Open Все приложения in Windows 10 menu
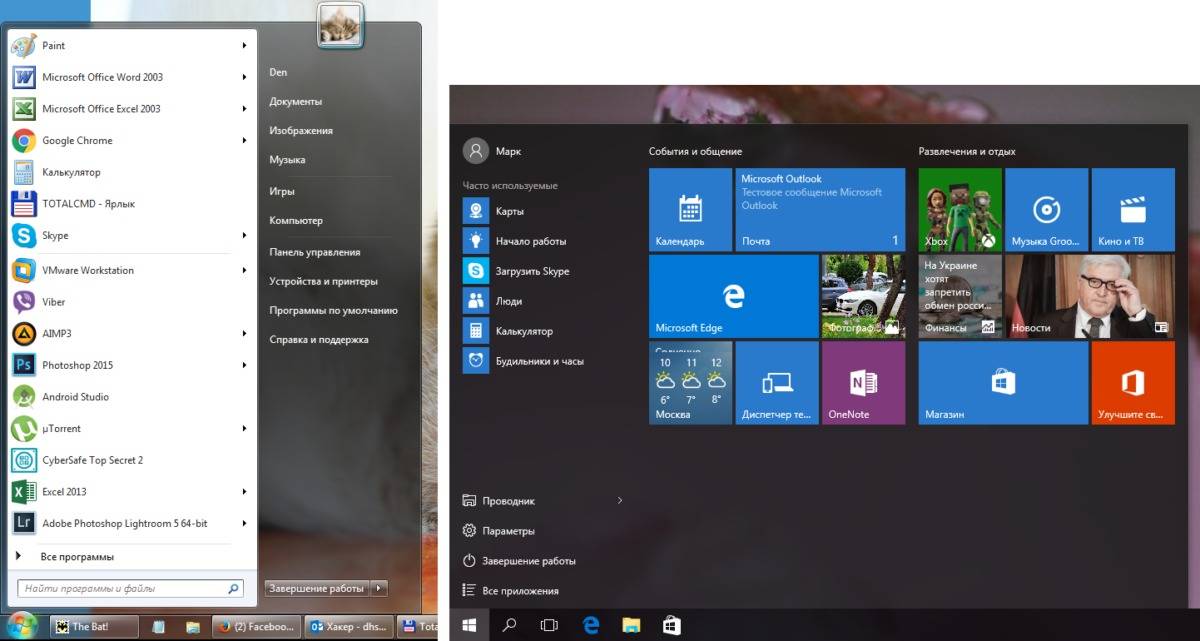Screen dimensions: 1200x641 click(523, 591)
